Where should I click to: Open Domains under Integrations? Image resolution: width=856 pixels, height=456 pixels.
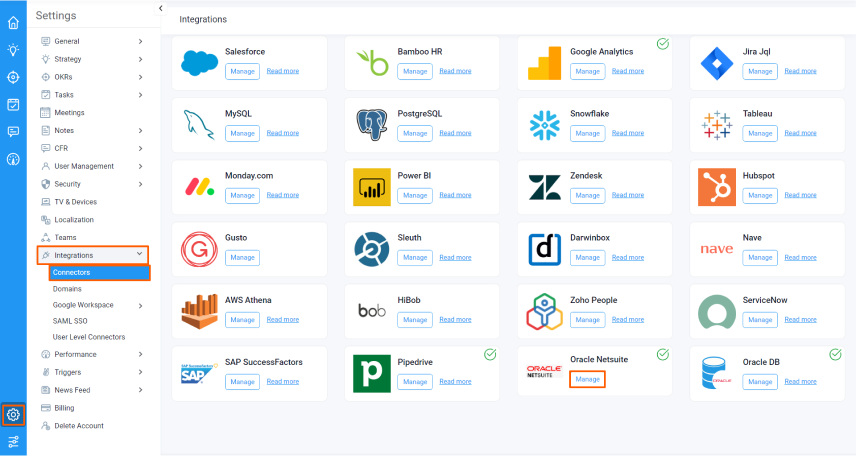[x=67, y=289]
